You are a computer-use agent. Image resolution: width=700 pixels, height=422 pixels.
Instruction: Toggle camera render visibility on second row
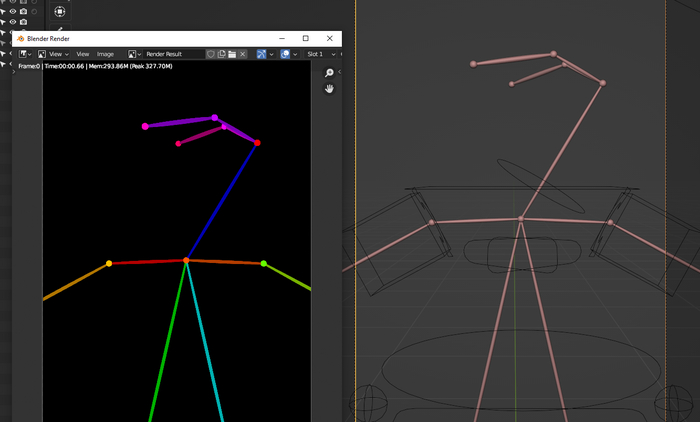23,11
